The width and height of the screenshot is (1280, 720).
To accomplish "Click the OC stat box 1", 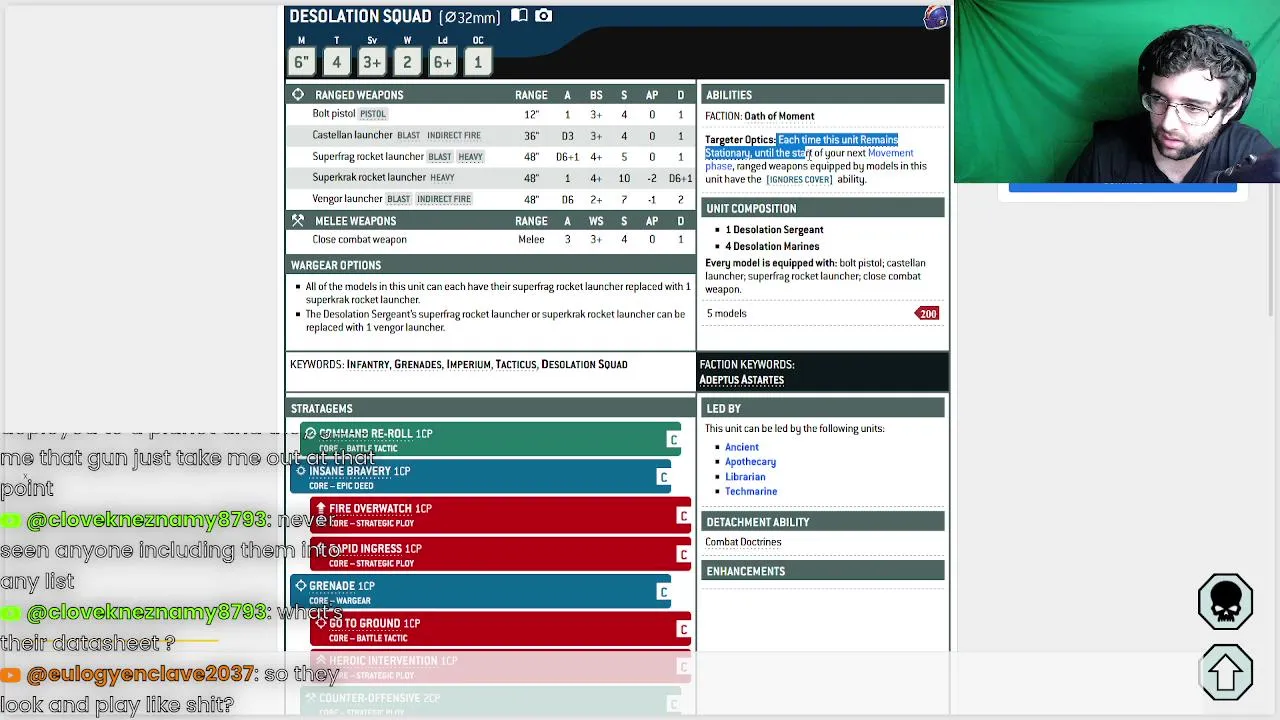I will click(477, 62).
